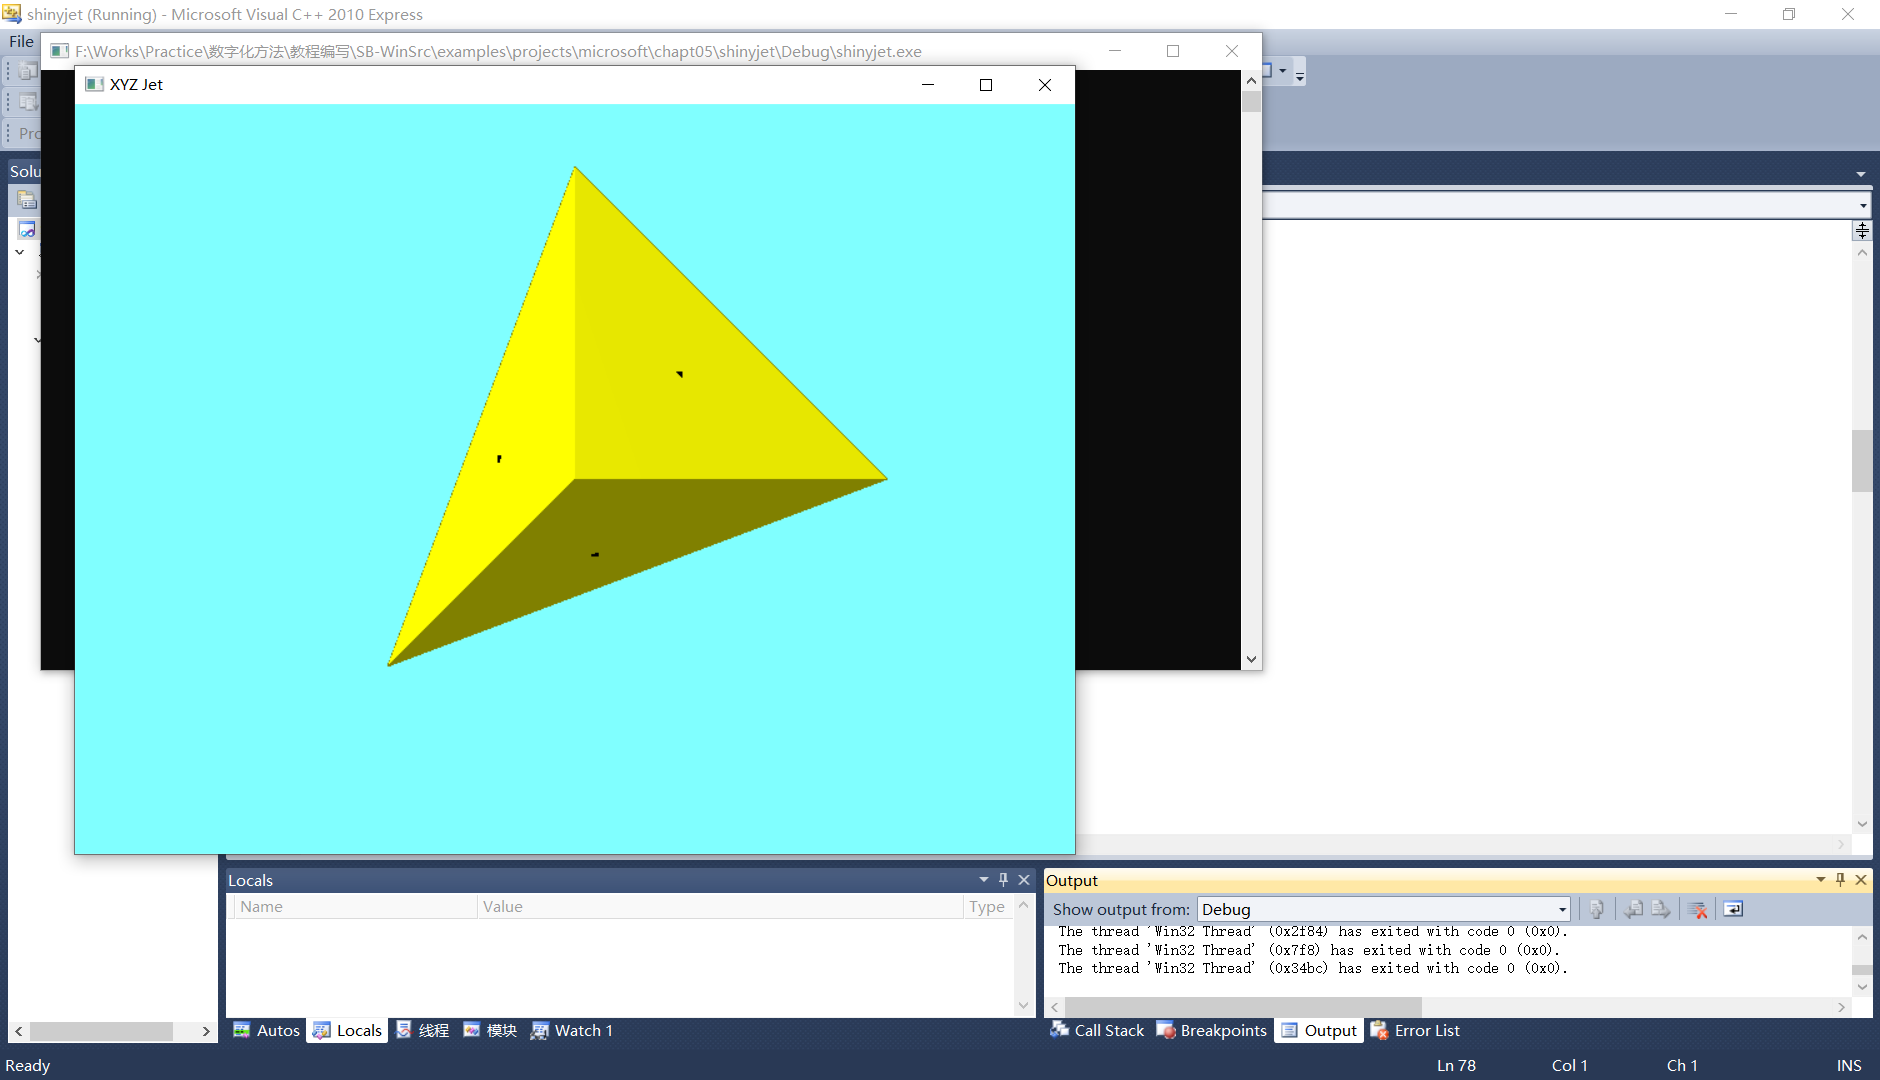The height and width of the screenshot is (1080, 1880).
Task: Go to previous message in Output toolbar
Action: pyautogui.click(x=1633, y=909)
